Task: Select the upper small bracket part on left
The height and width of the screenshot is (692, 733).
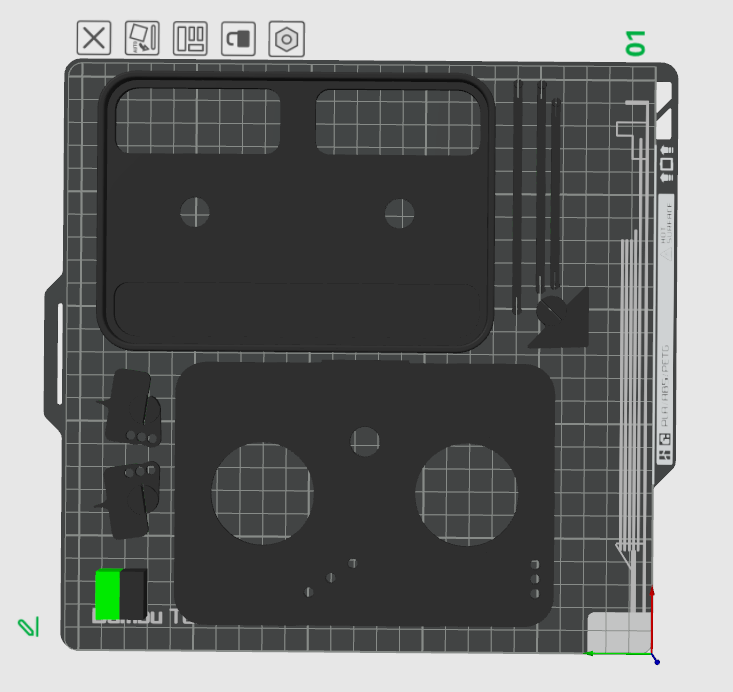Action: 135,407
